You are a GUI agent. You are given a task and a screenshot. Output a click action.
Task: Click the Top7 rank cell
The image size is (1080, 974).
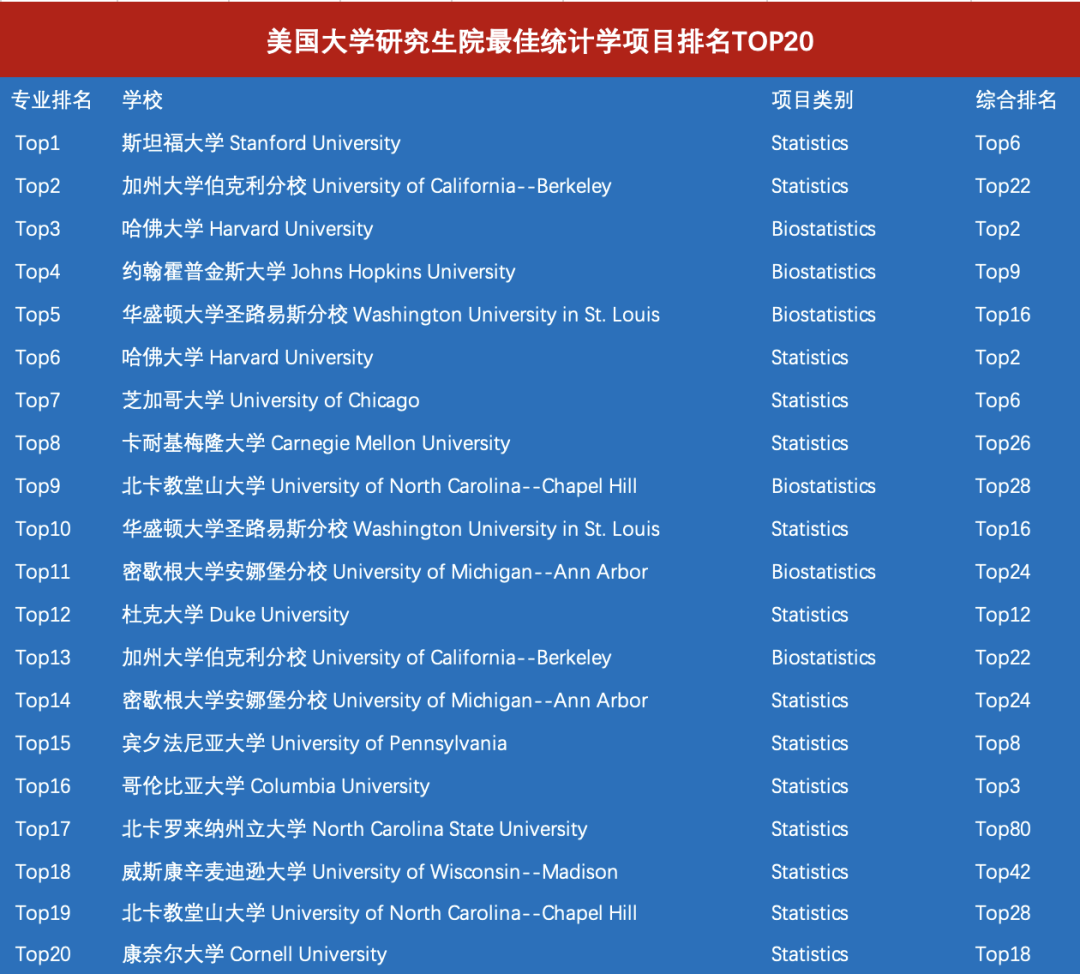point(38,400)
